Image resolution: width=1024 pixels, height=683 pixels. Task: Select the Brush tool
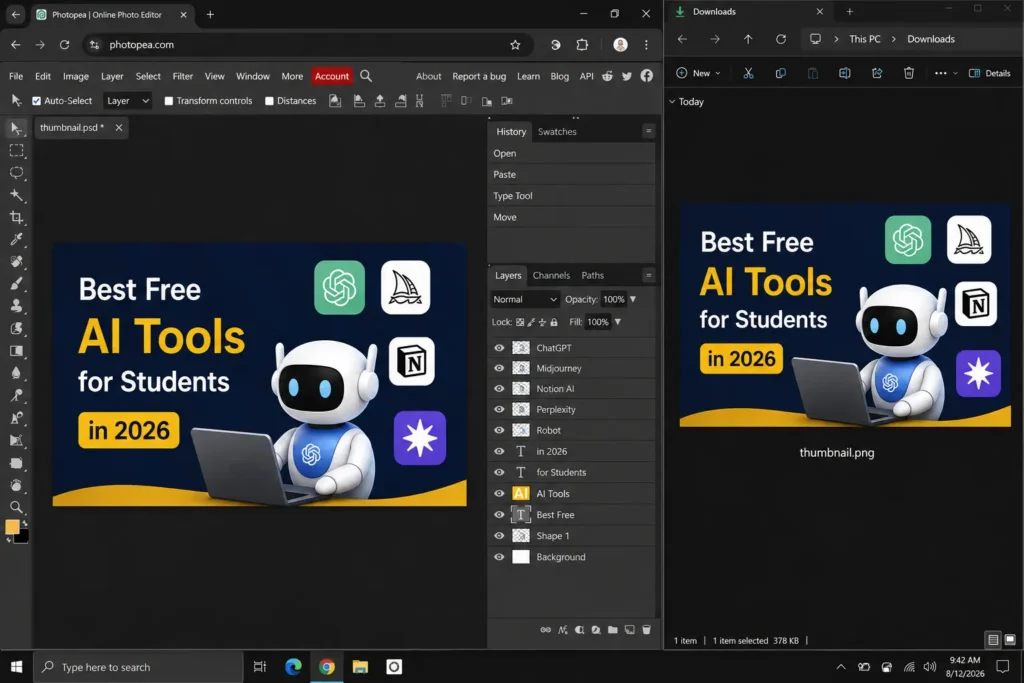[x=16, y=283]
